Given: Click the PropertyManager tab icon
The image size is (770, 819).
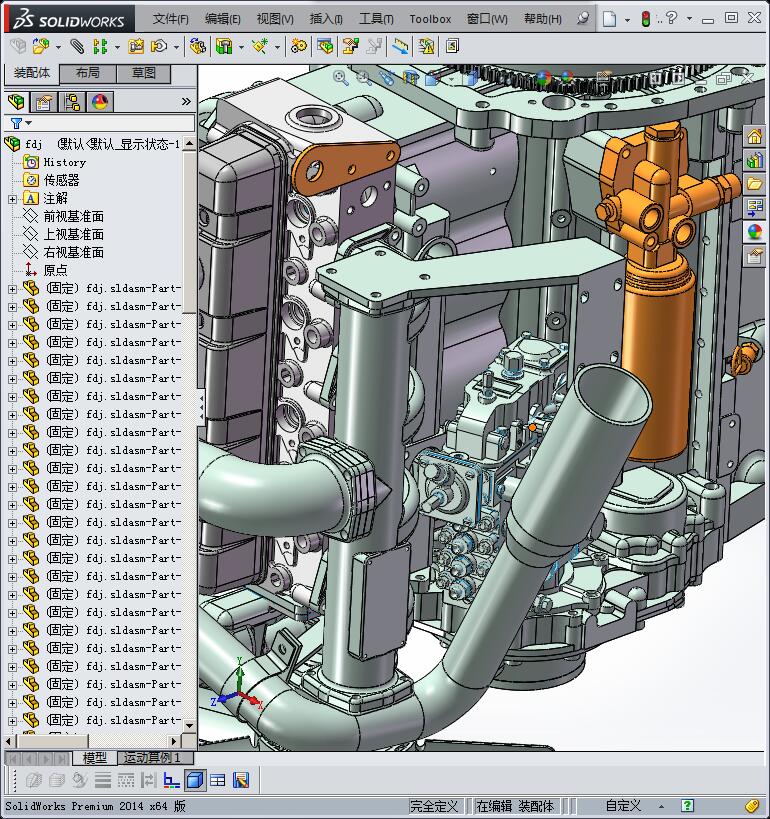Looking at the screenshot, I should tap(44, 102).
